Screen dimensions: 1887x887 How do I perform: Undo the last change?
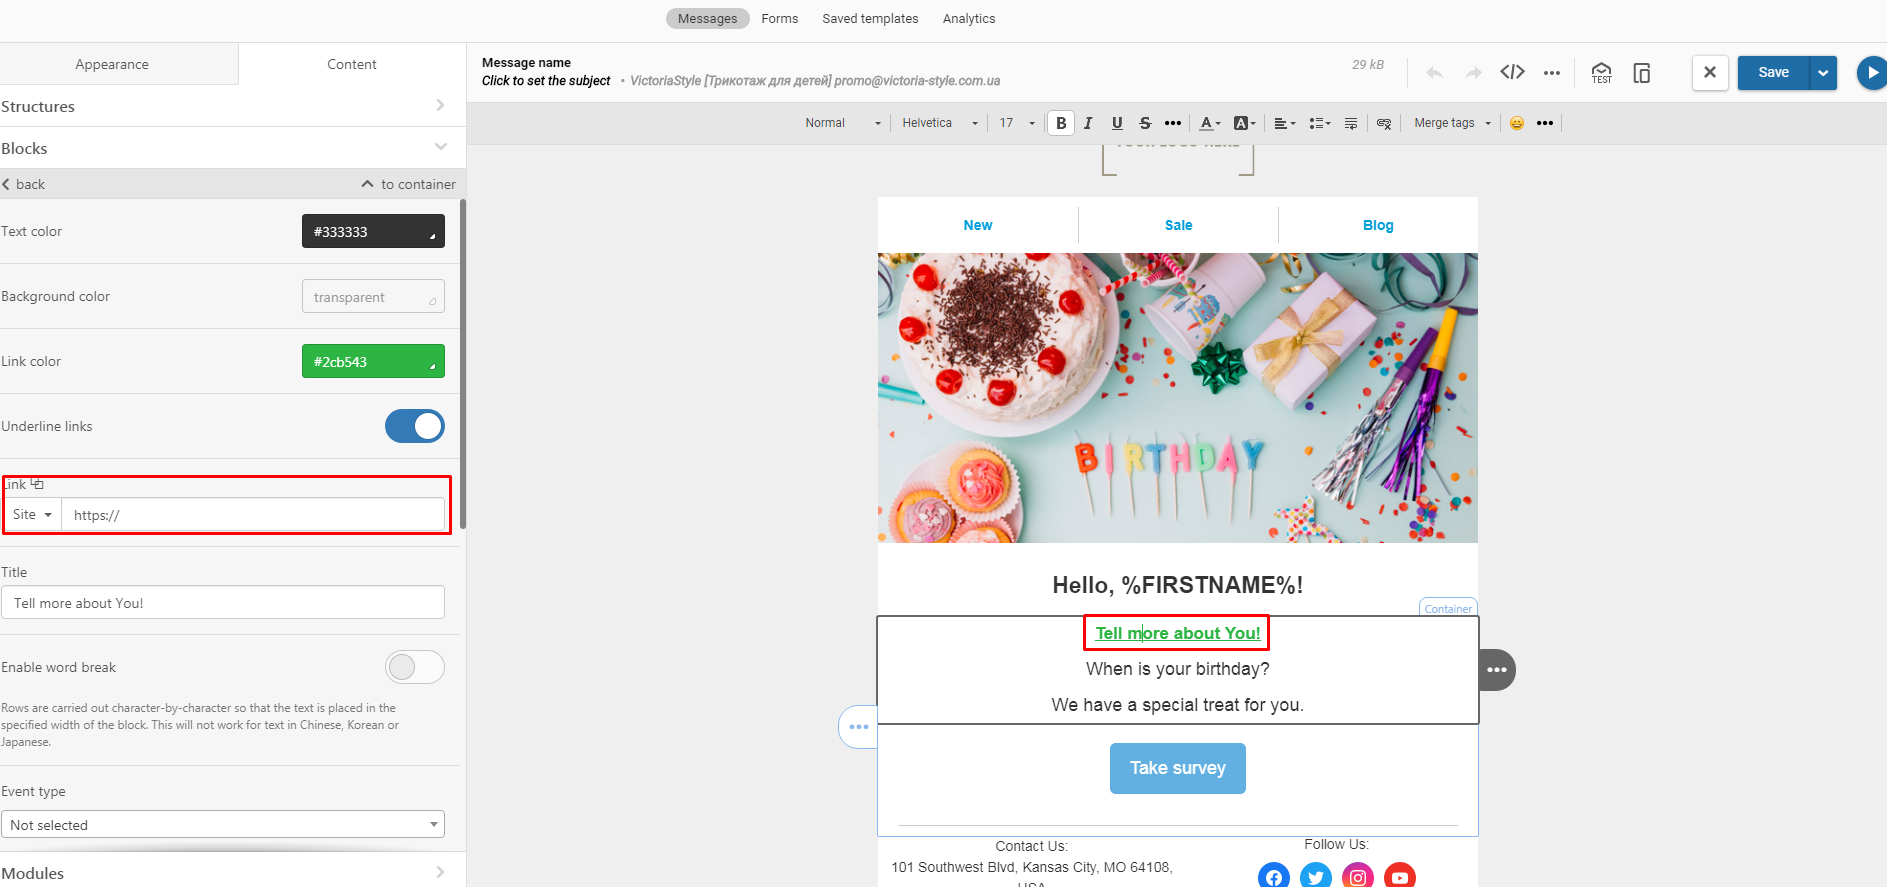tap(1435, 72)
